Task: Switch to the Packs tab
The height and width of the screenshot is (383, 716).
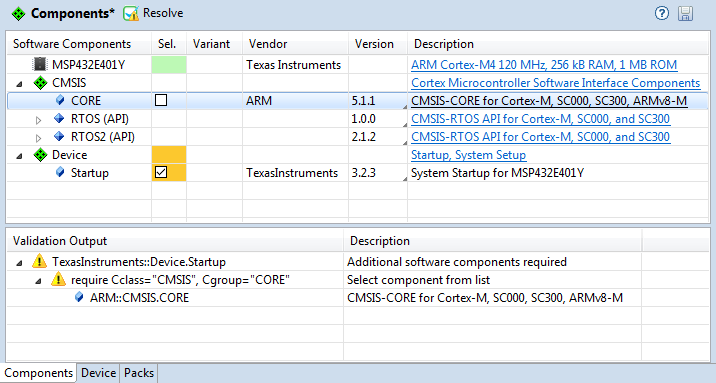Action: [139, 373]
